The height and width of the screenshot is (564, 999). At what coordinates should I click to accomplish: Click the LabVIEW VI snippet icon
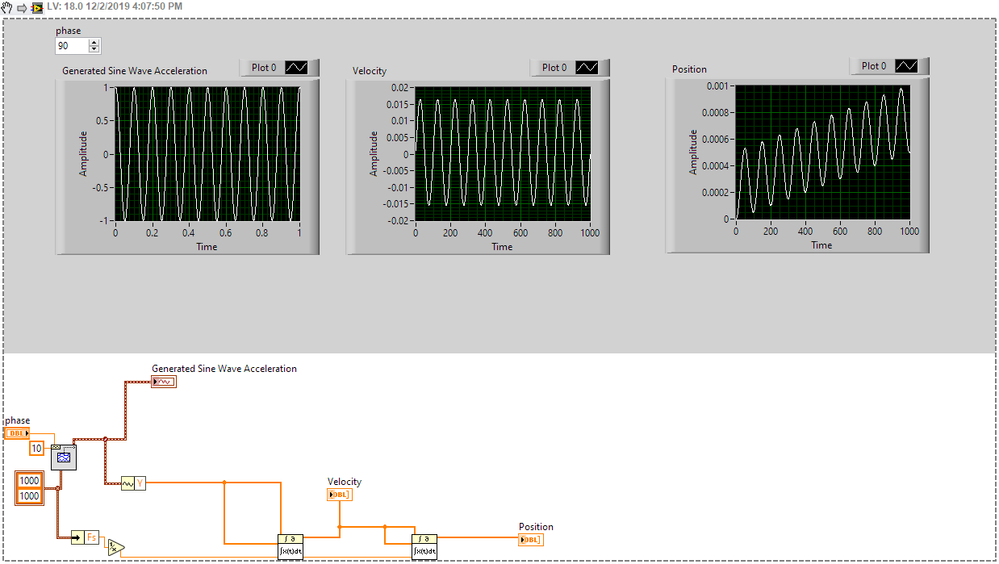pos(38,8)
